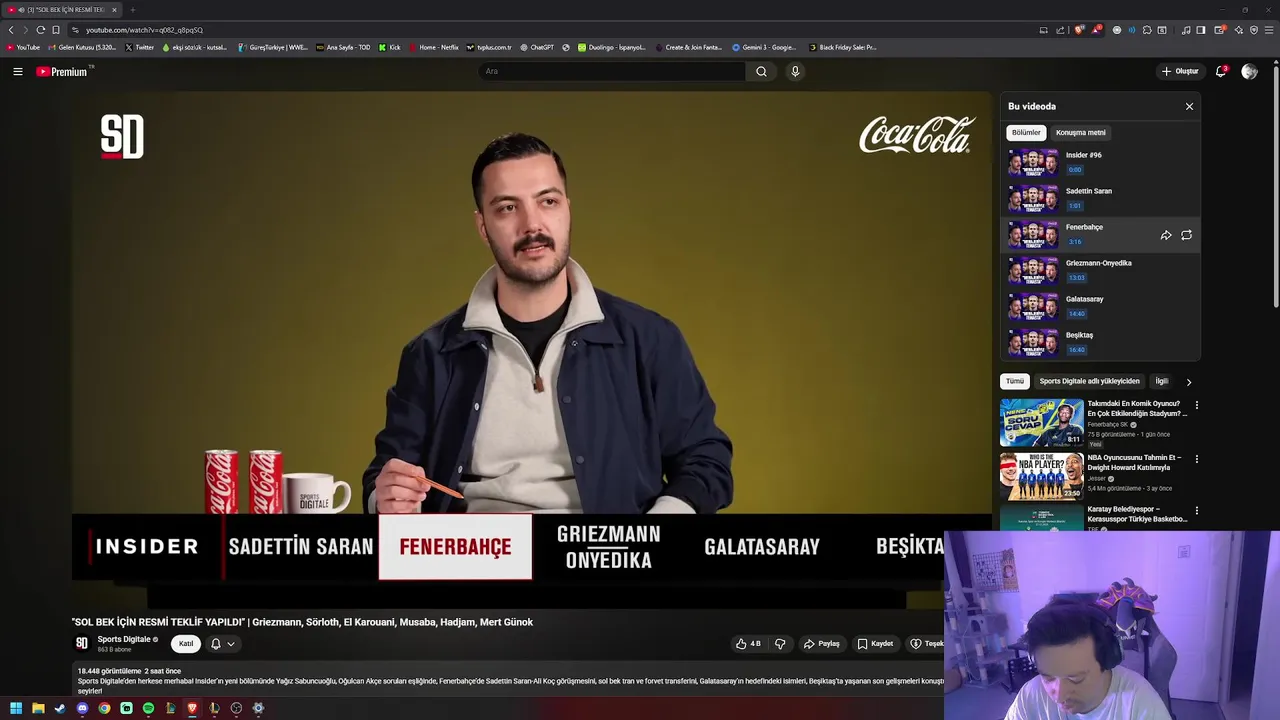Open the Gemini 3 - Google bookmark

[764, 47]
